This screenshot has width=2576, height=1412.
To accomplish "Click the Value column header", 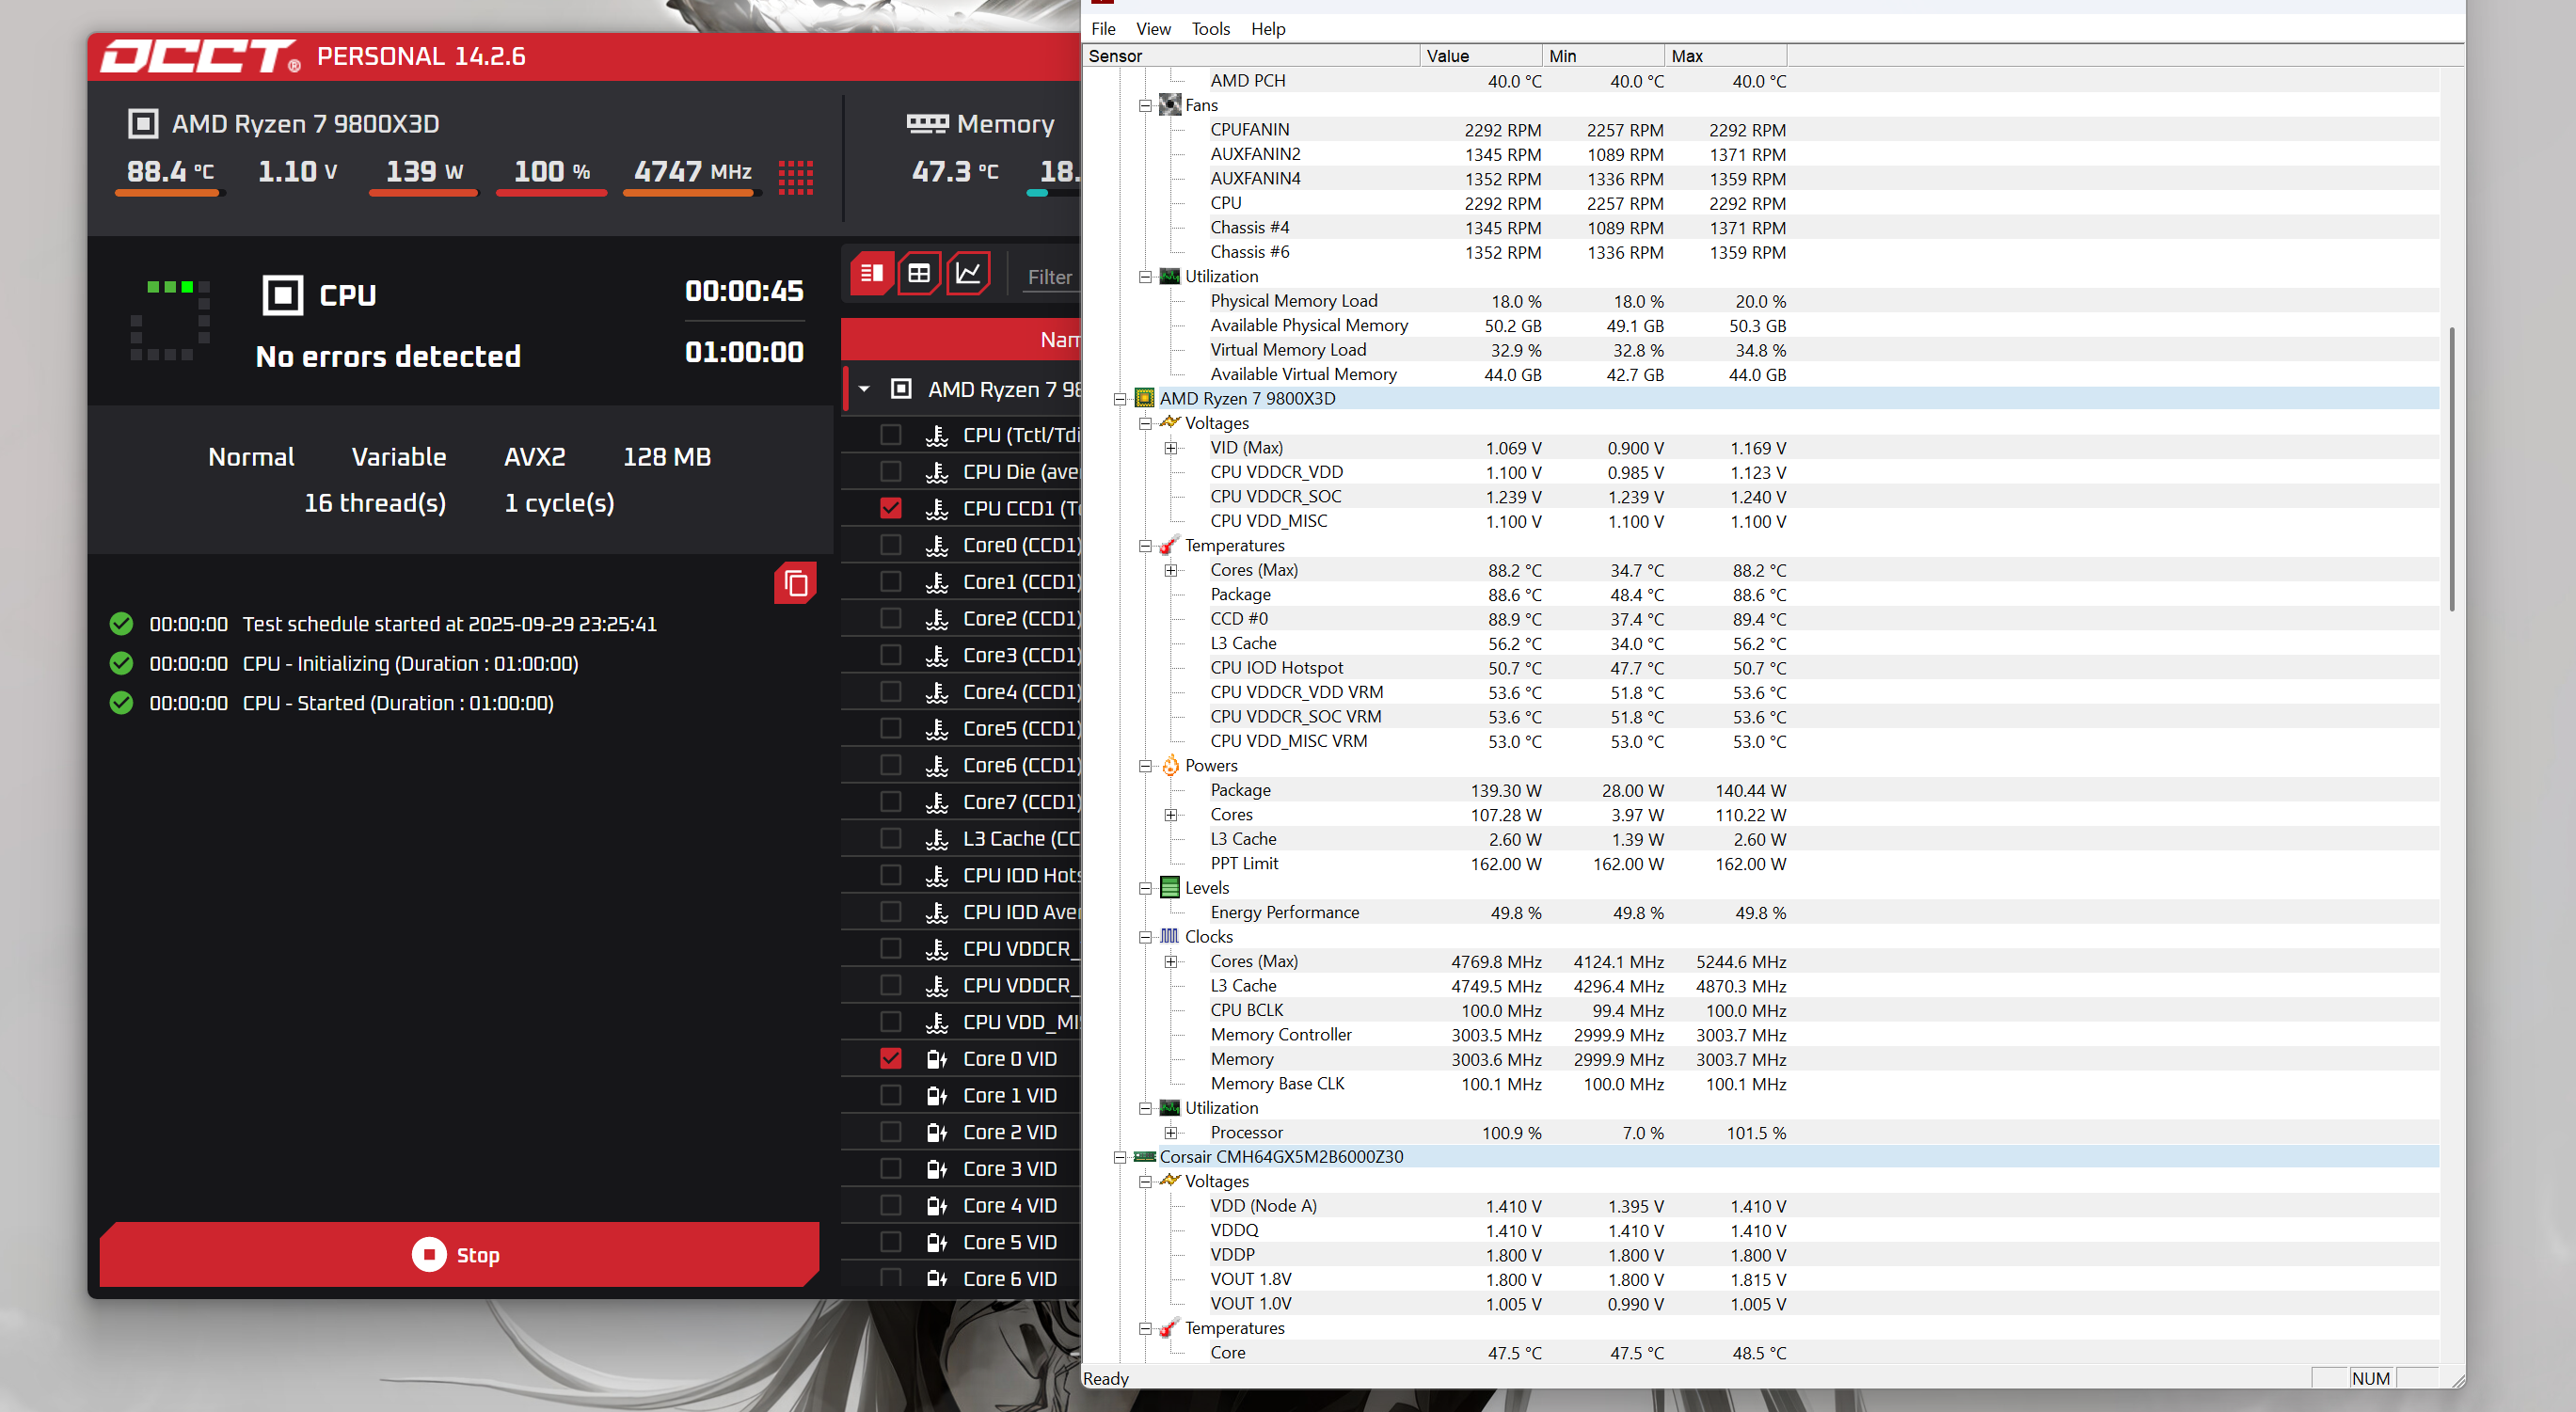I will tap(1481, 56).
